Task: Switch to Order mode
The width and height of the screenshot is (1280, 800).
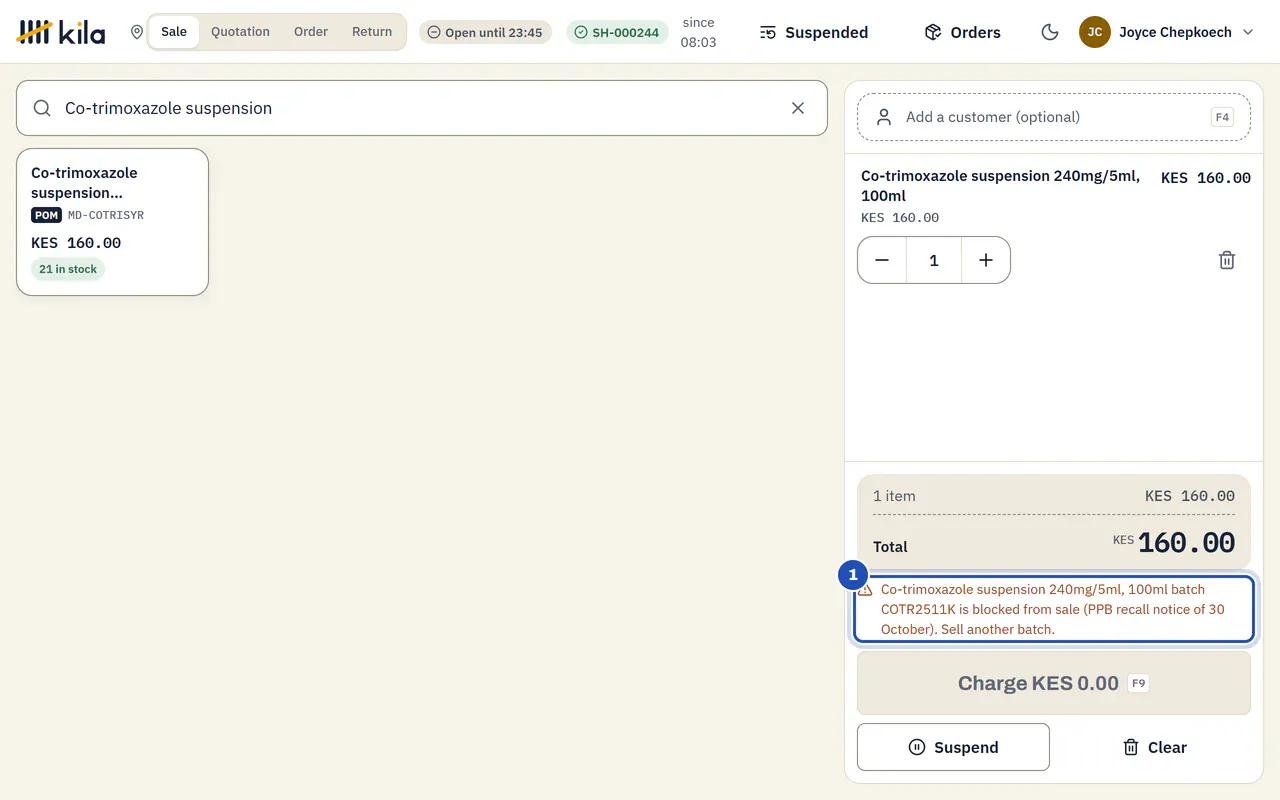Action: (311, 32)
